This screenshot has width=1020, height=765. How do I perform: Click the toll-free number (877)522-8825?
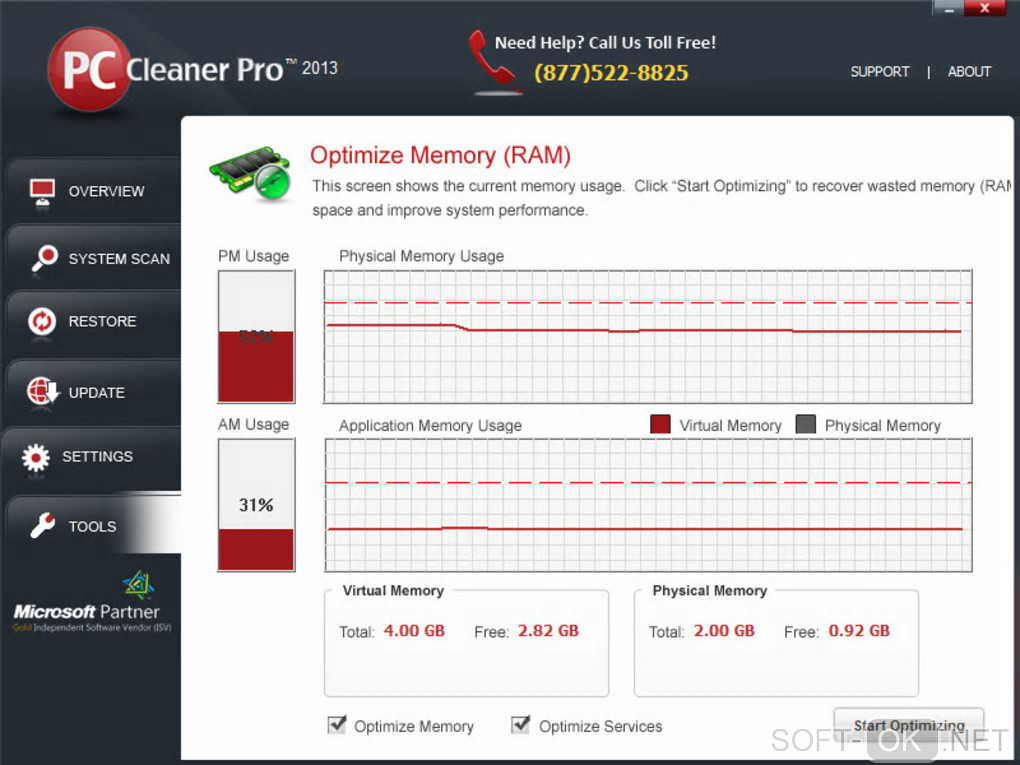pos(611,72)
